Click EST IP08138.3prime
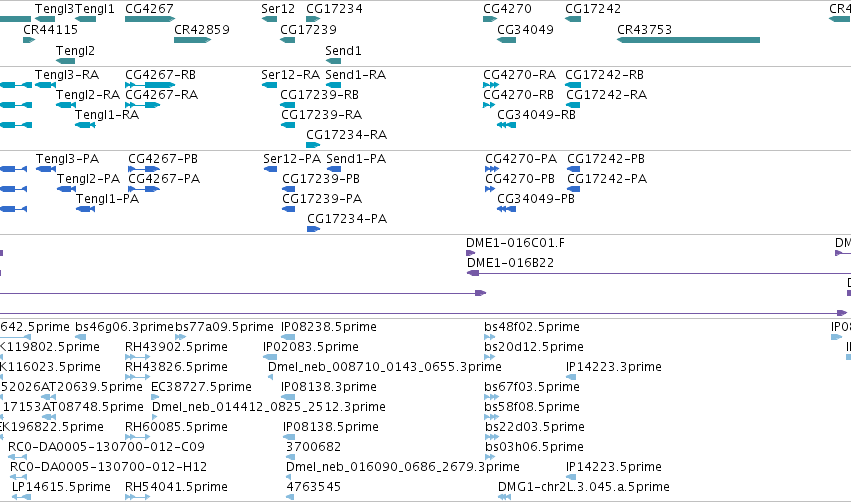Viewport: 851px width, 502px height. (328, 387)
